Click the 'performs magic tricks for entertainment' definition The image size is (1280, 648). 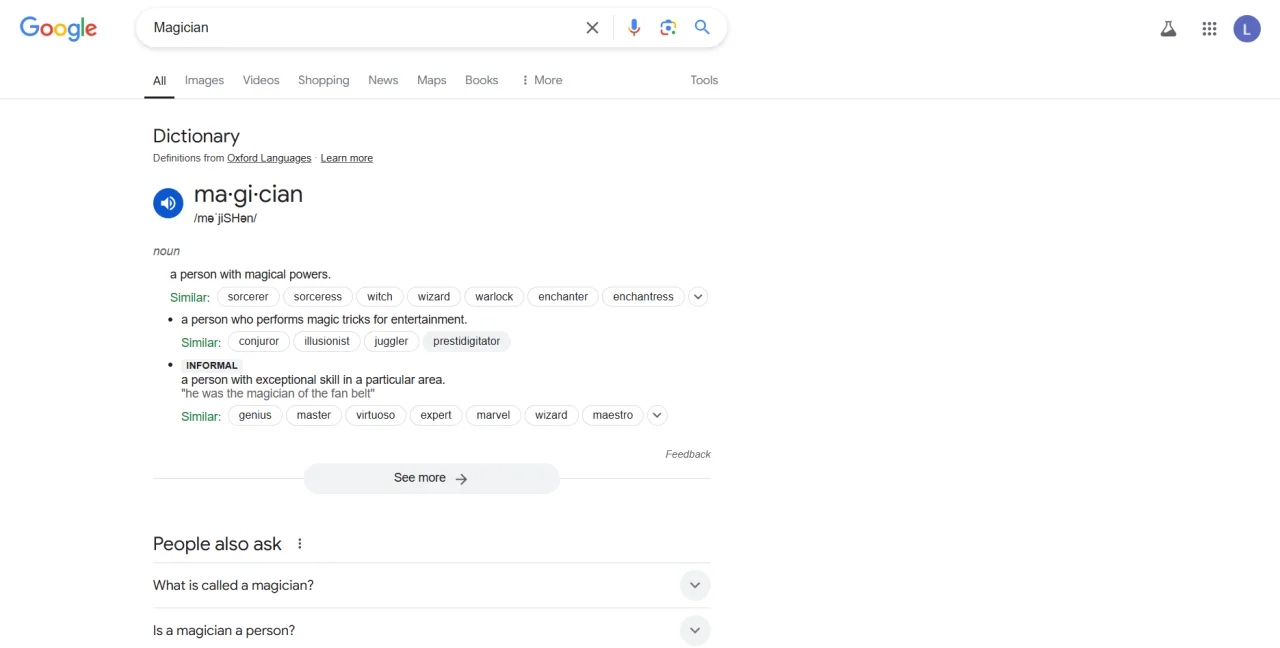(x=324, y=319)
